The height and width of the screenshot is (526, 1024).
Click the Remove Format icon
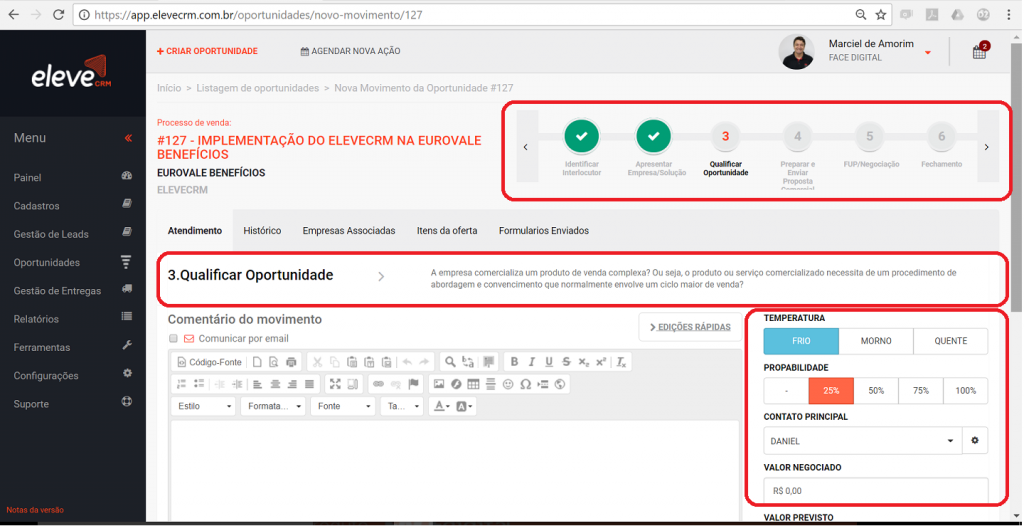click(x=621, y=362)
